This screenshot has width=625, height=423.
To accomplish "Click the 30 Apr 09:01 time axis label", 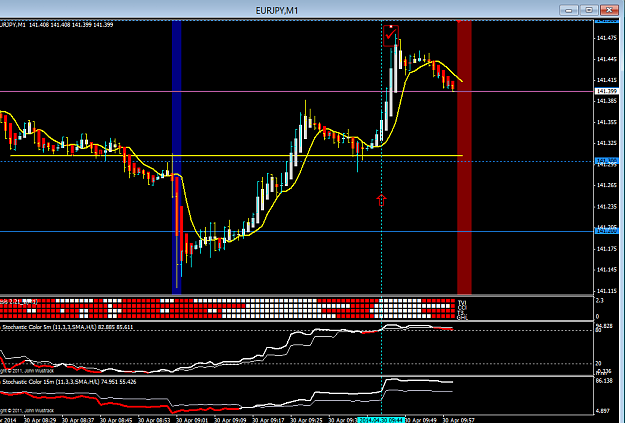I will click(x=192, y=420).
